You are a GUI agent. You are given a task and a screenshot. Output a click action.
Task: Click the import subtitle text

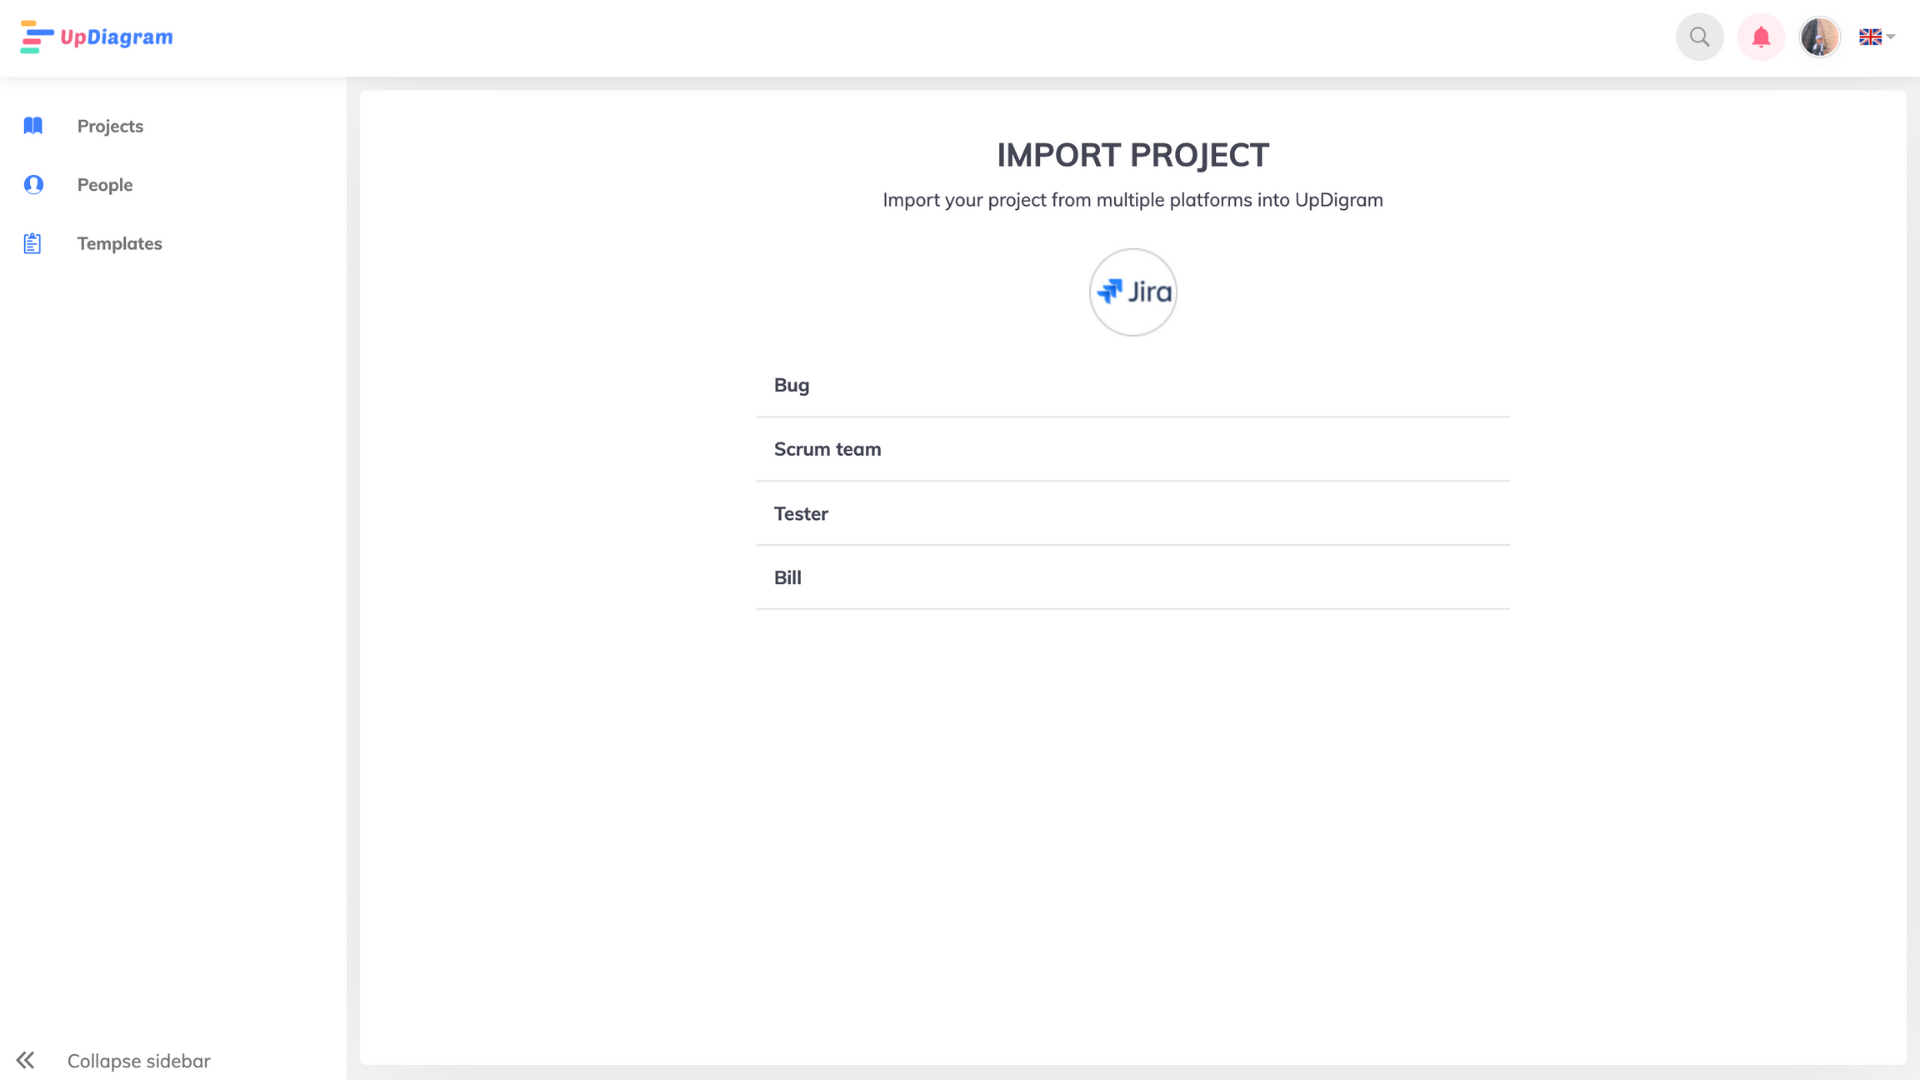(x=1133, y=200)
